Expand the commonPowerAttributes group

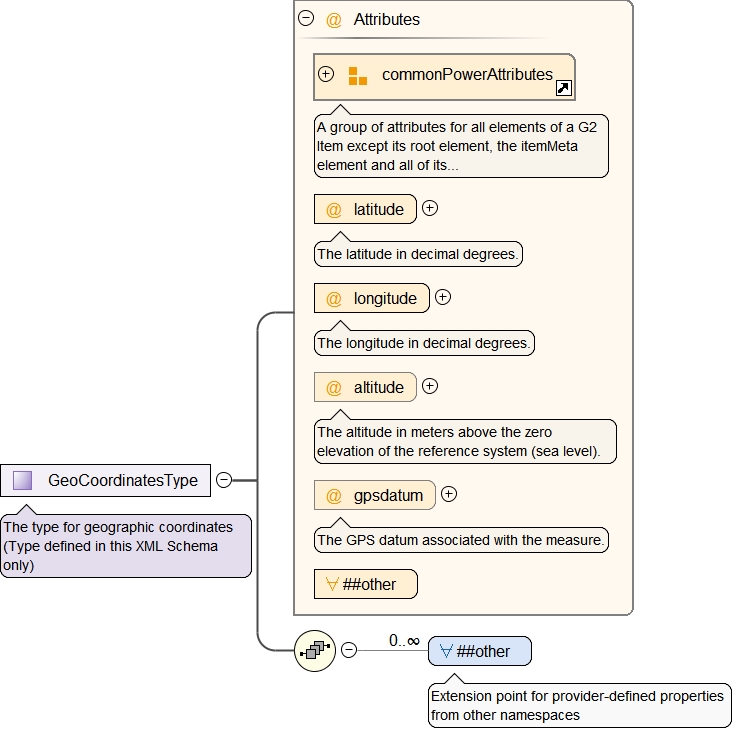click(x=326, y=74)
